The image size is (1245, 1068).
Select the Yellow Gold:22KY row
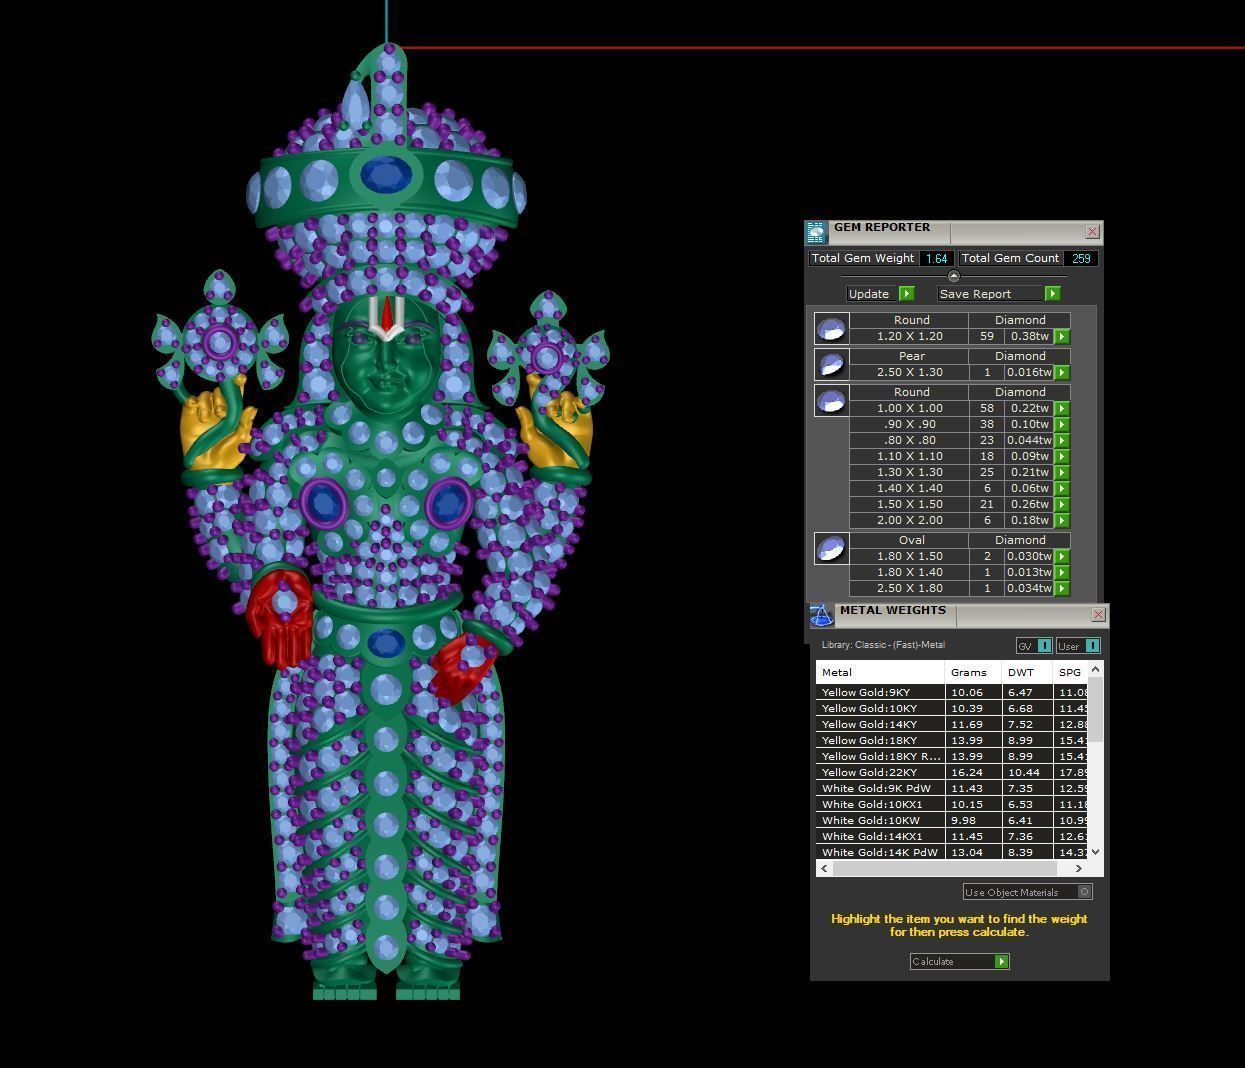point(952,773)
